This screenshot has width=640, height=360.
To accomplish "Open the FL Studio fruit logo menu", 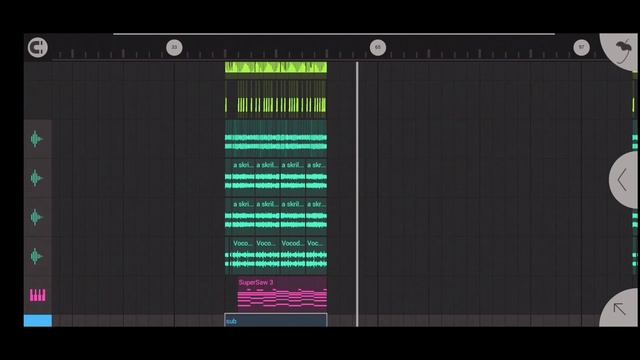I will pos(621,51).
